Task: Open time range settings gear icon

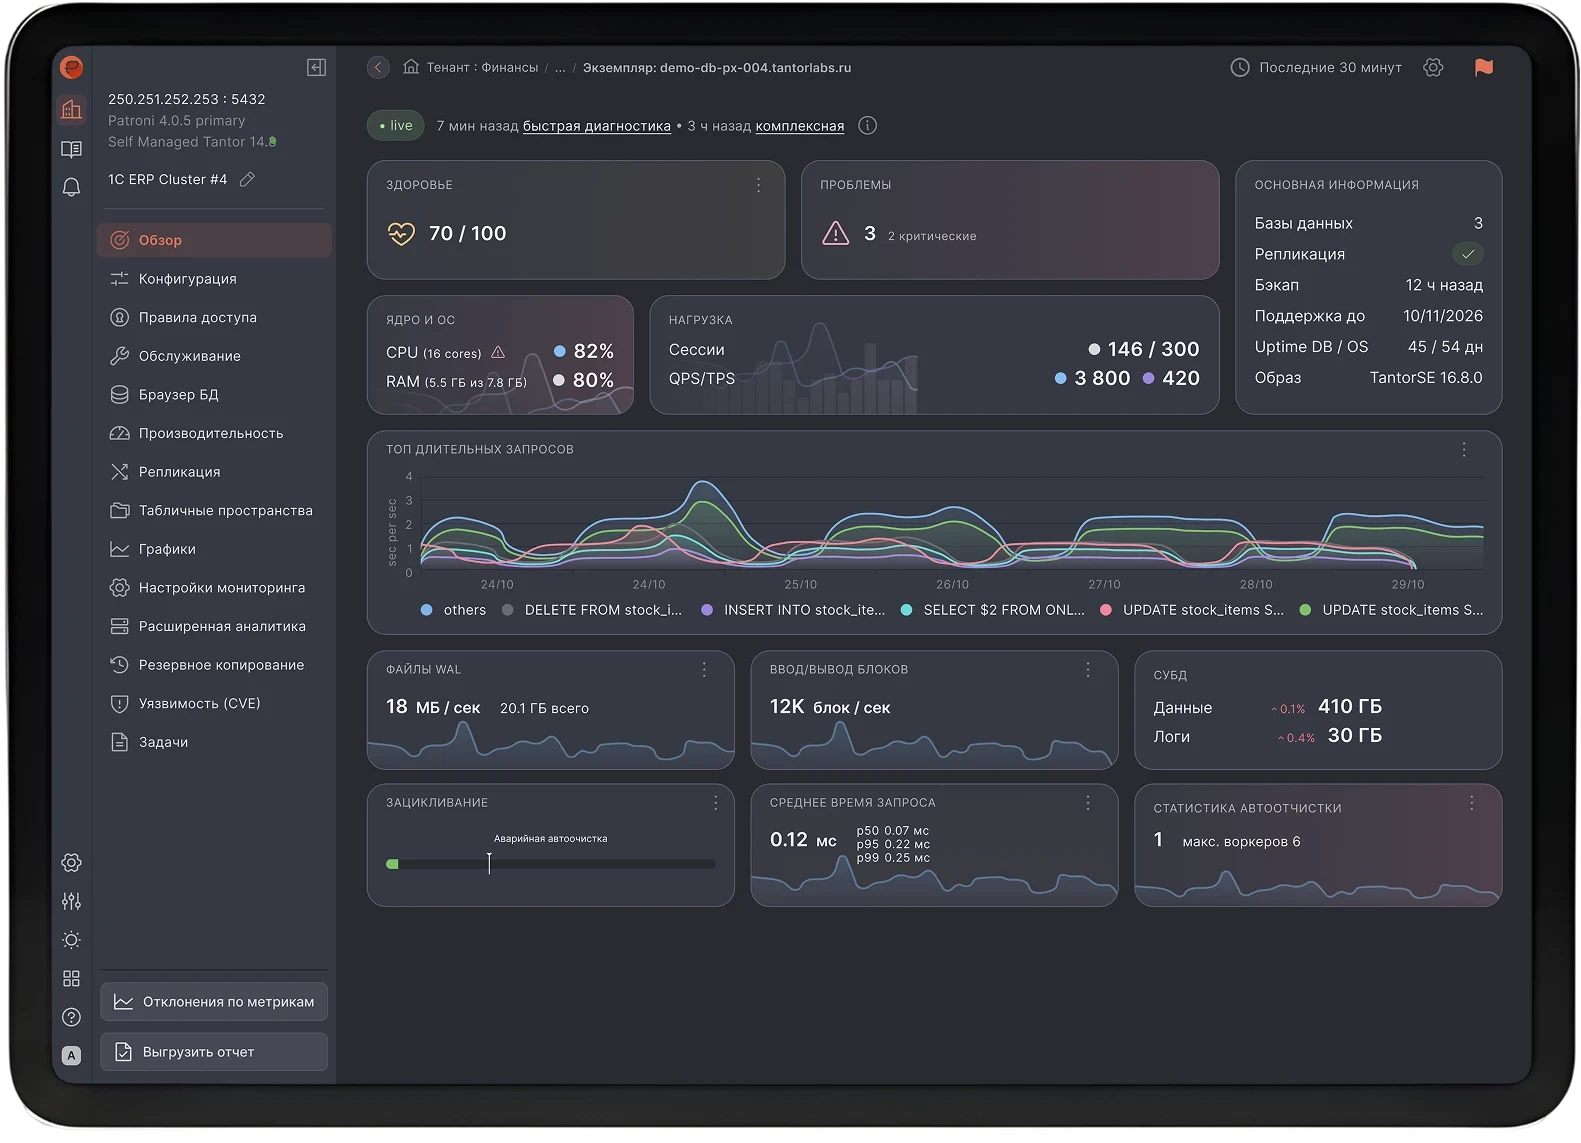Action: click(x=1433, y=67)
